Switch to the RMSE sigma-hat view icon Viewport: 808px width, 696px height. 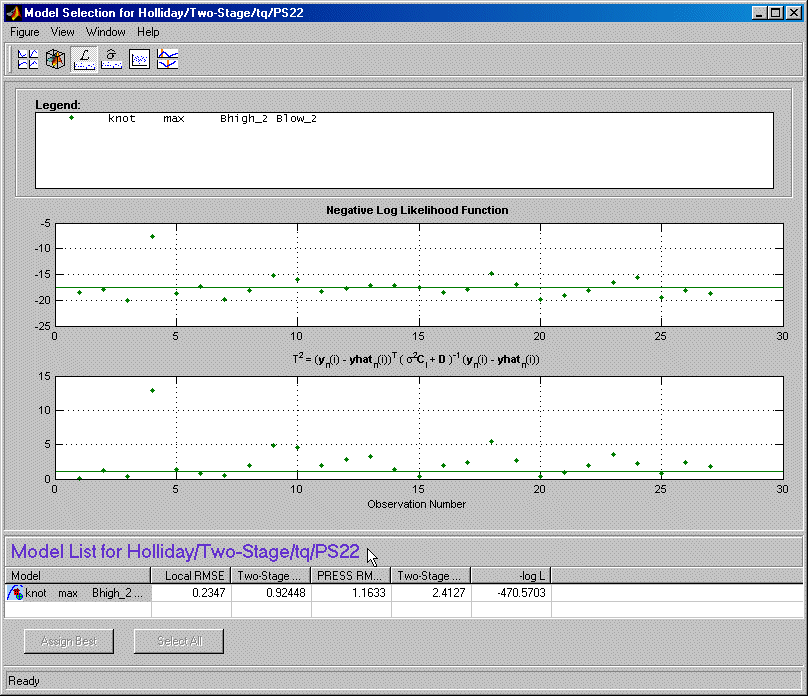(x=111, y=59)
